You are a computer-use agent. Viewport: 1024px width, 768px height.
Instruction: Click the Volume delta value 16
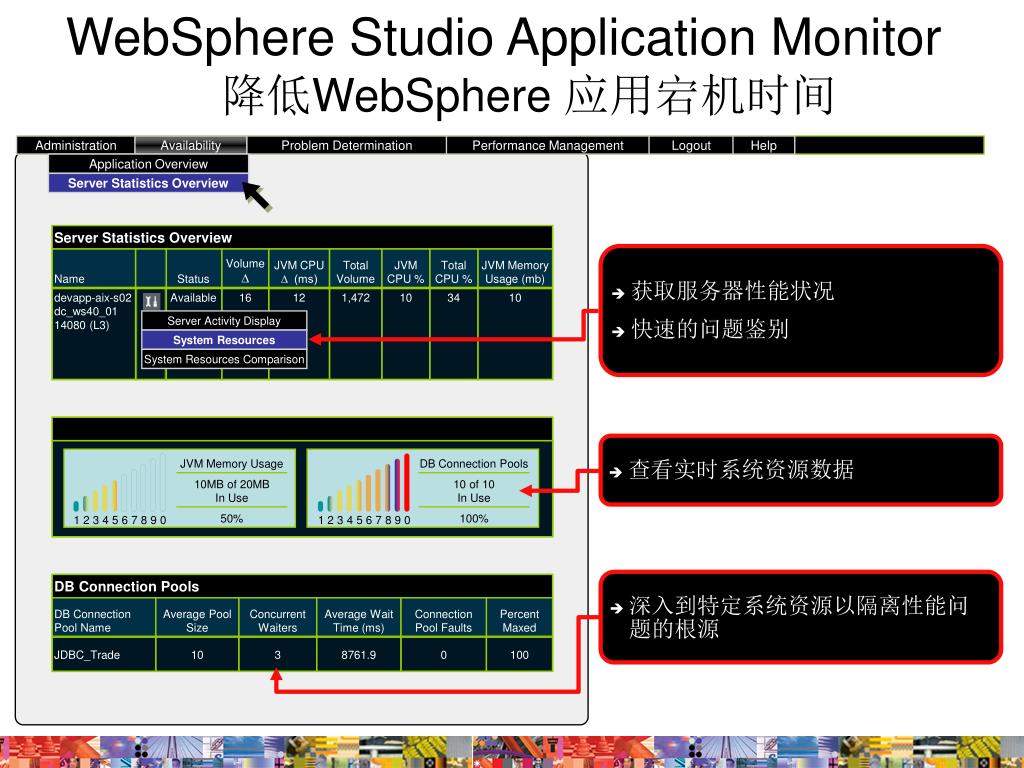245,298
